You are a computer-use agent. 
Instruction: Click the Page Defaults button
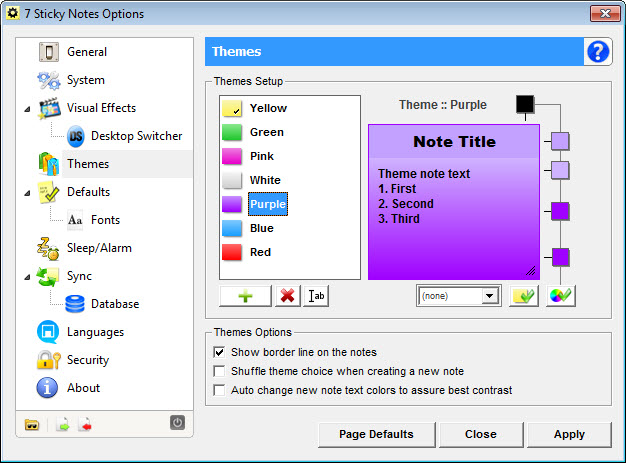tap(376, 434)
